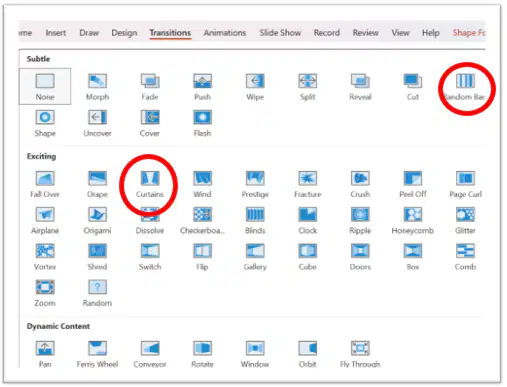Open the Design tab
The width and height of the screenshot is (507, 387).
pyautogui.click(x=124, y=33)
